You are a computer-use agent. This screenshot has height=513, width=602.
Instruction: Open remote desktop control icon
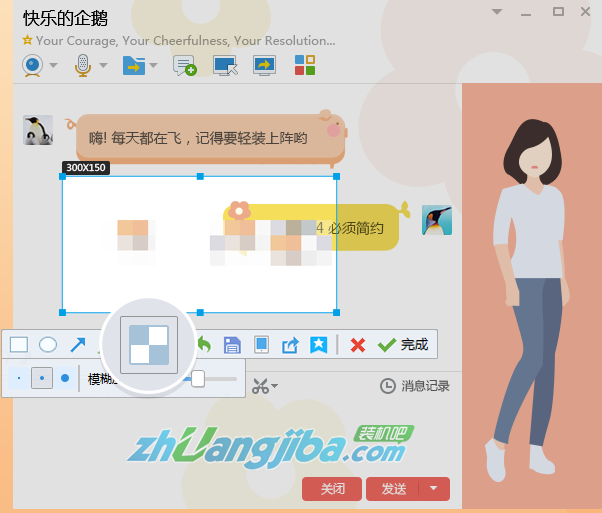(x=225, y=65)
